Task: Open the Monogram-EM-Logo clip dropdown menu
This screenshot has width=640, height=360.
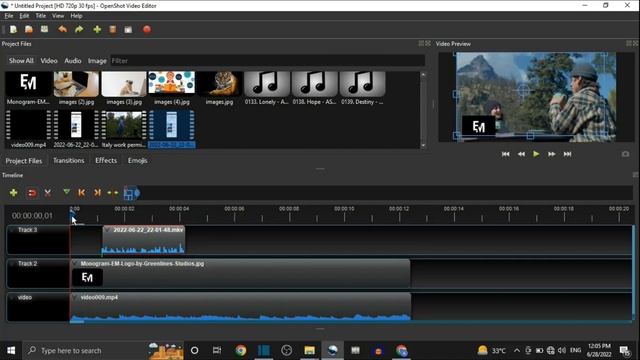Action: tap(75, 264)
